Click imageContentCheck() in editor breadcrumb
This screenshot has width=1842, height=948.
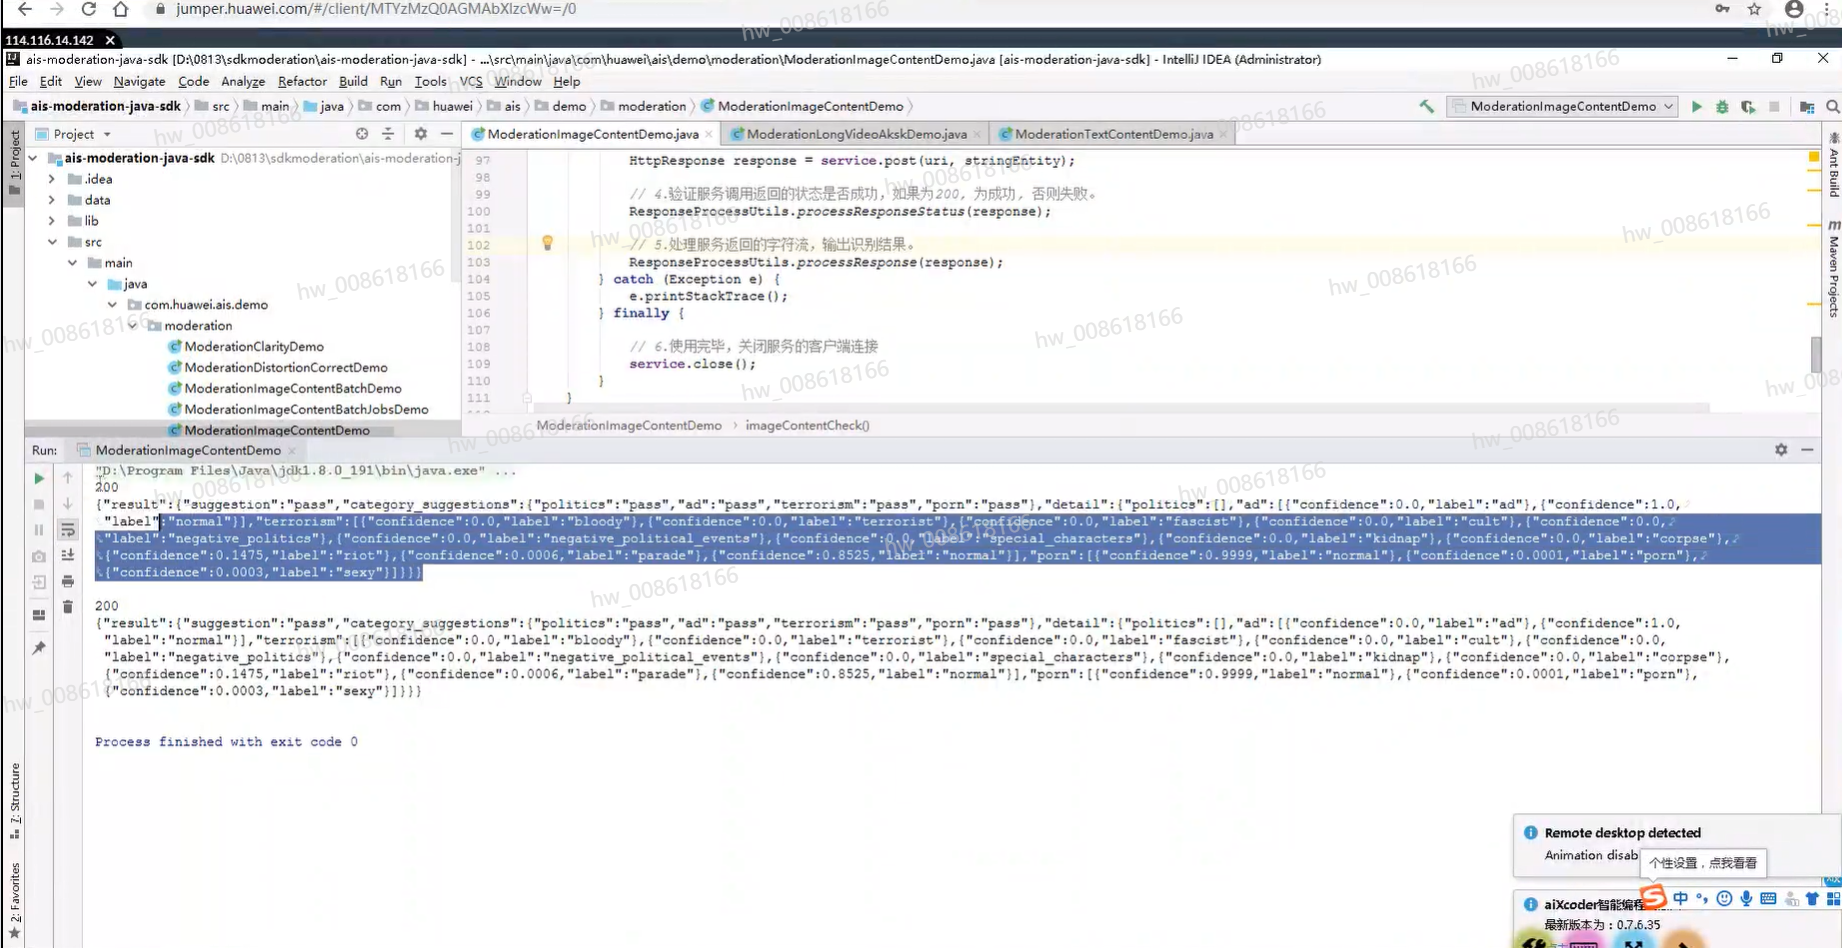[807, 425]
